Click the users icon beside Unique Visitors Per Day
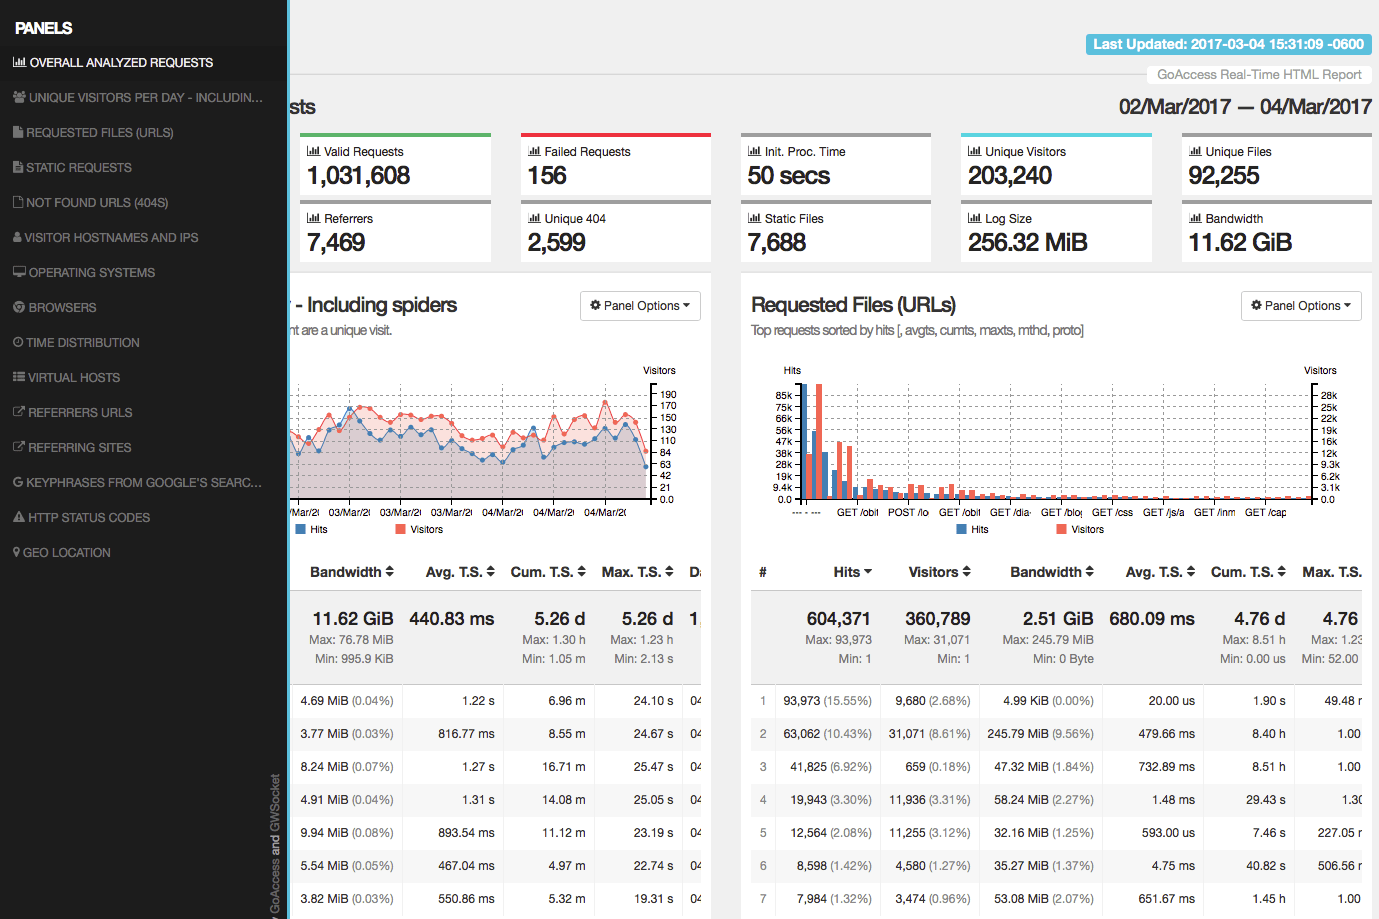The width and height of the screenshot is (1379, 919). [x=19, y=97]
